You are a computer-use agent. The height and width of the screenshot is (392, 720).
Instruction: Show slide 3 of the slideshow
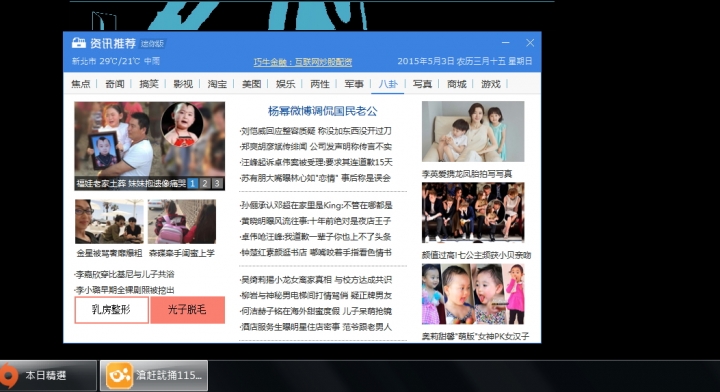(217, 184)
